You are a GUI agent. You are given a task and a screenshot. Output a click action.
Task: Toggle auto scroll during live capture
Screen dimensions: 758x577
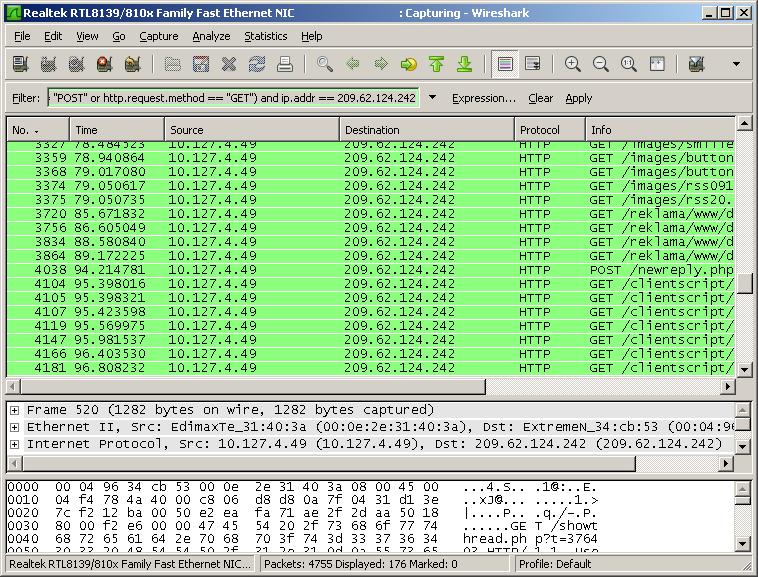(x=533, y=64)
